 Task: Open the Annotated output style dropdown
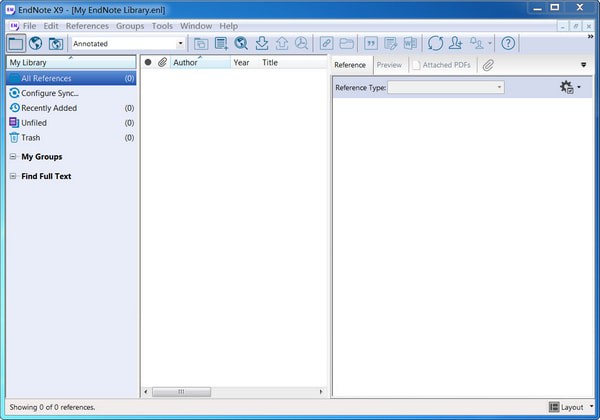coord(181,44)
